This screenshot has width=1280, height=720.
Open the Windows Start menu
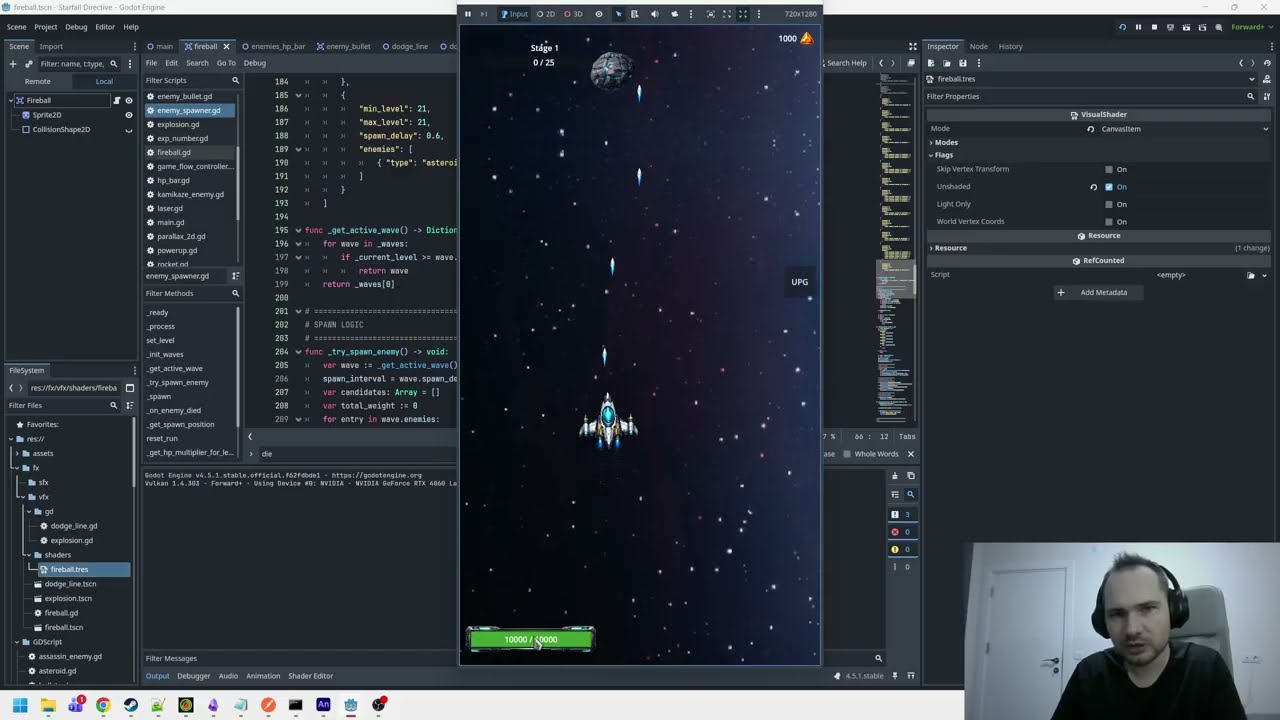click(x=20, y=705)
